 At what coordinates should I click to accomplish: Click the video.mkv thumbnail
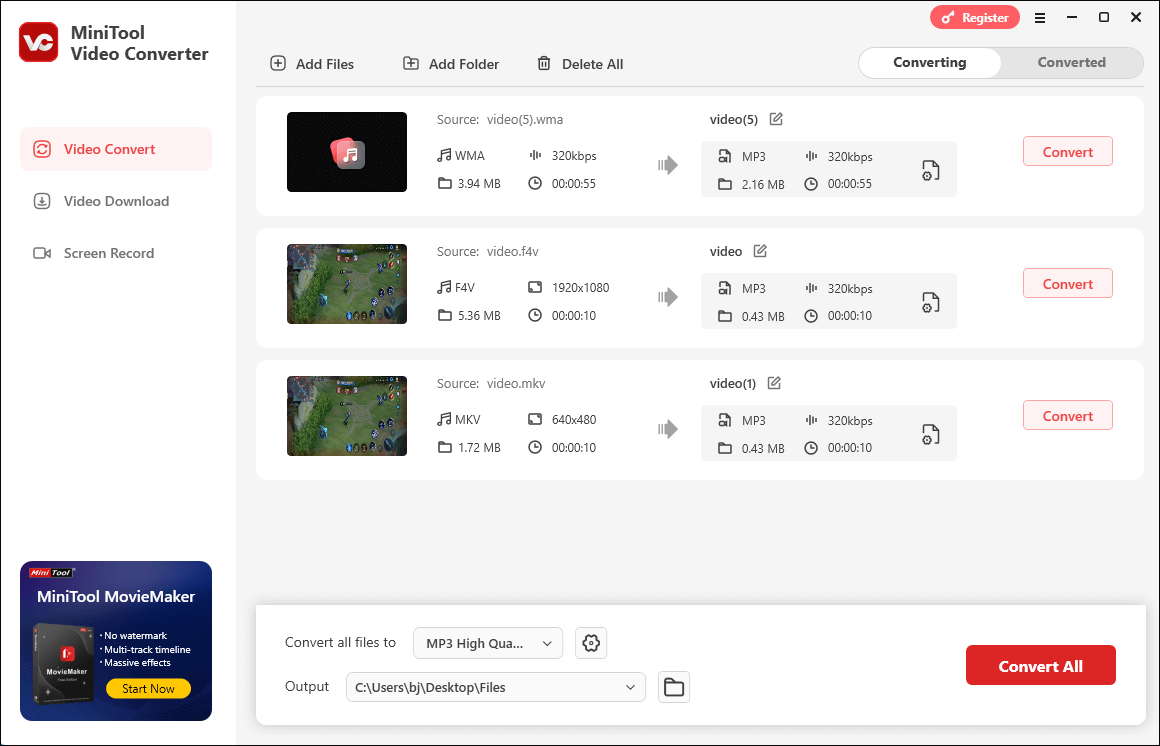click(347, 416)
